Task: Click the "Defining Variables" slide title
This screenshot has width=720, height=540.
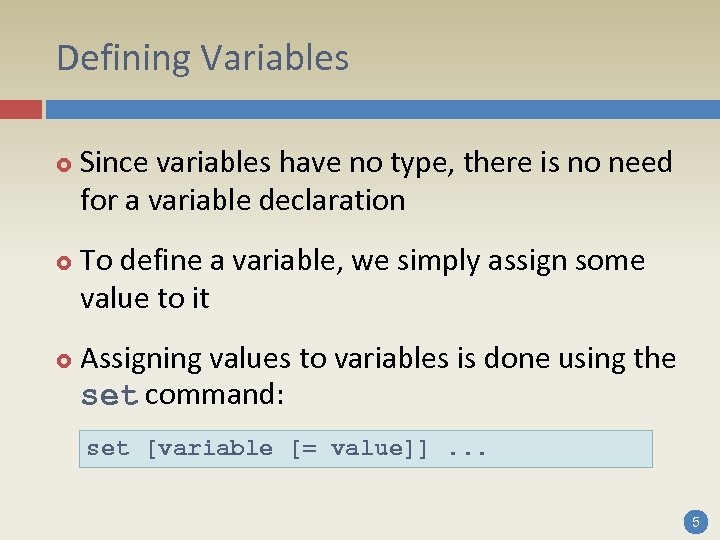Action: [203, 58]
